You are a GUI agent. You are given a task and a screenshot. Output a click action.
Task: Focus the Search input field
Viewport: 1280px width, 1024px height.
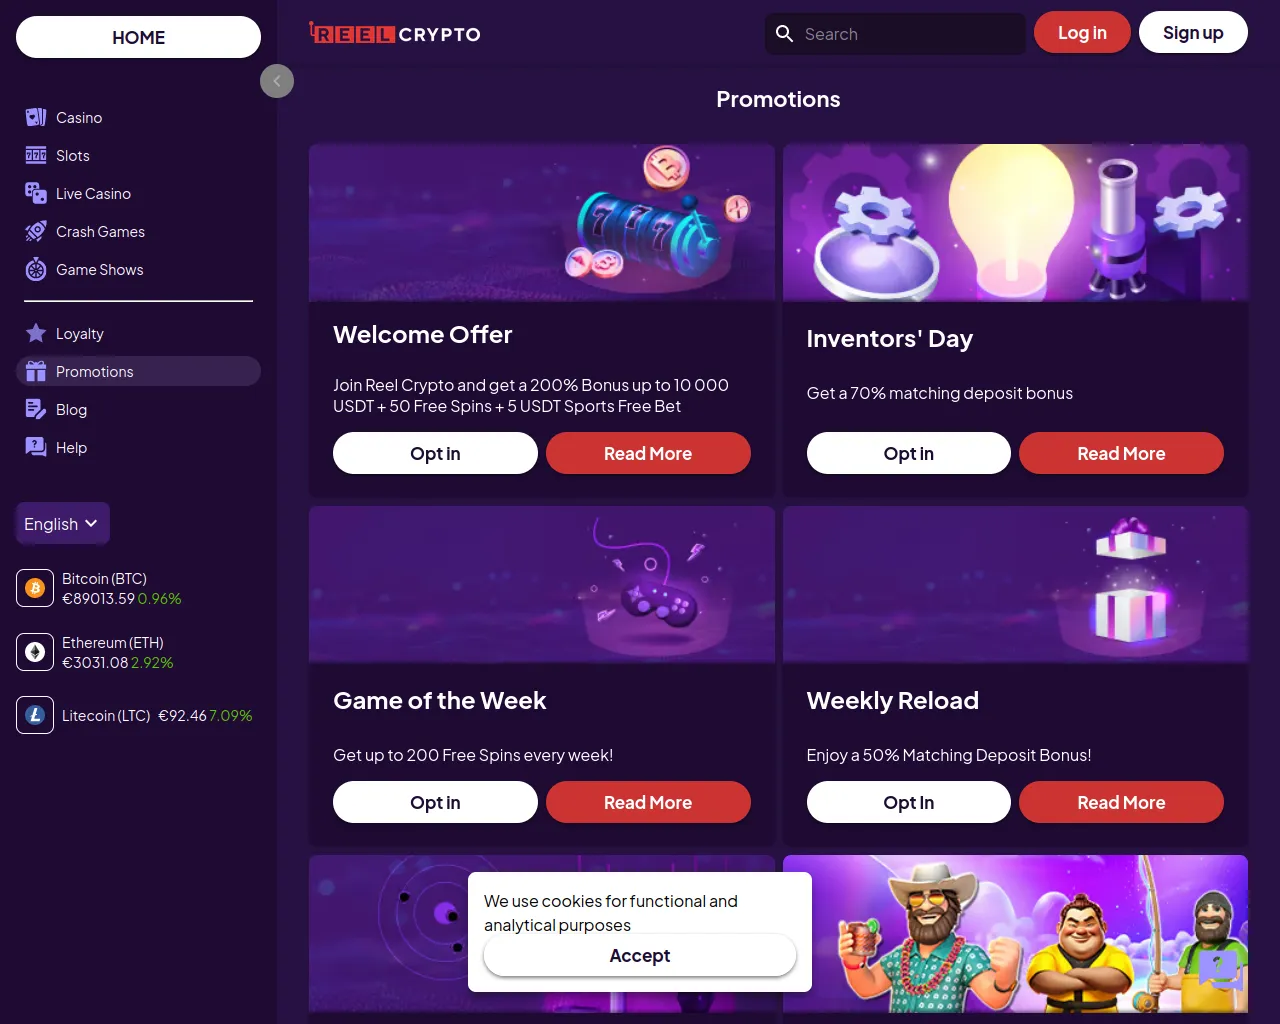point(895,34)
